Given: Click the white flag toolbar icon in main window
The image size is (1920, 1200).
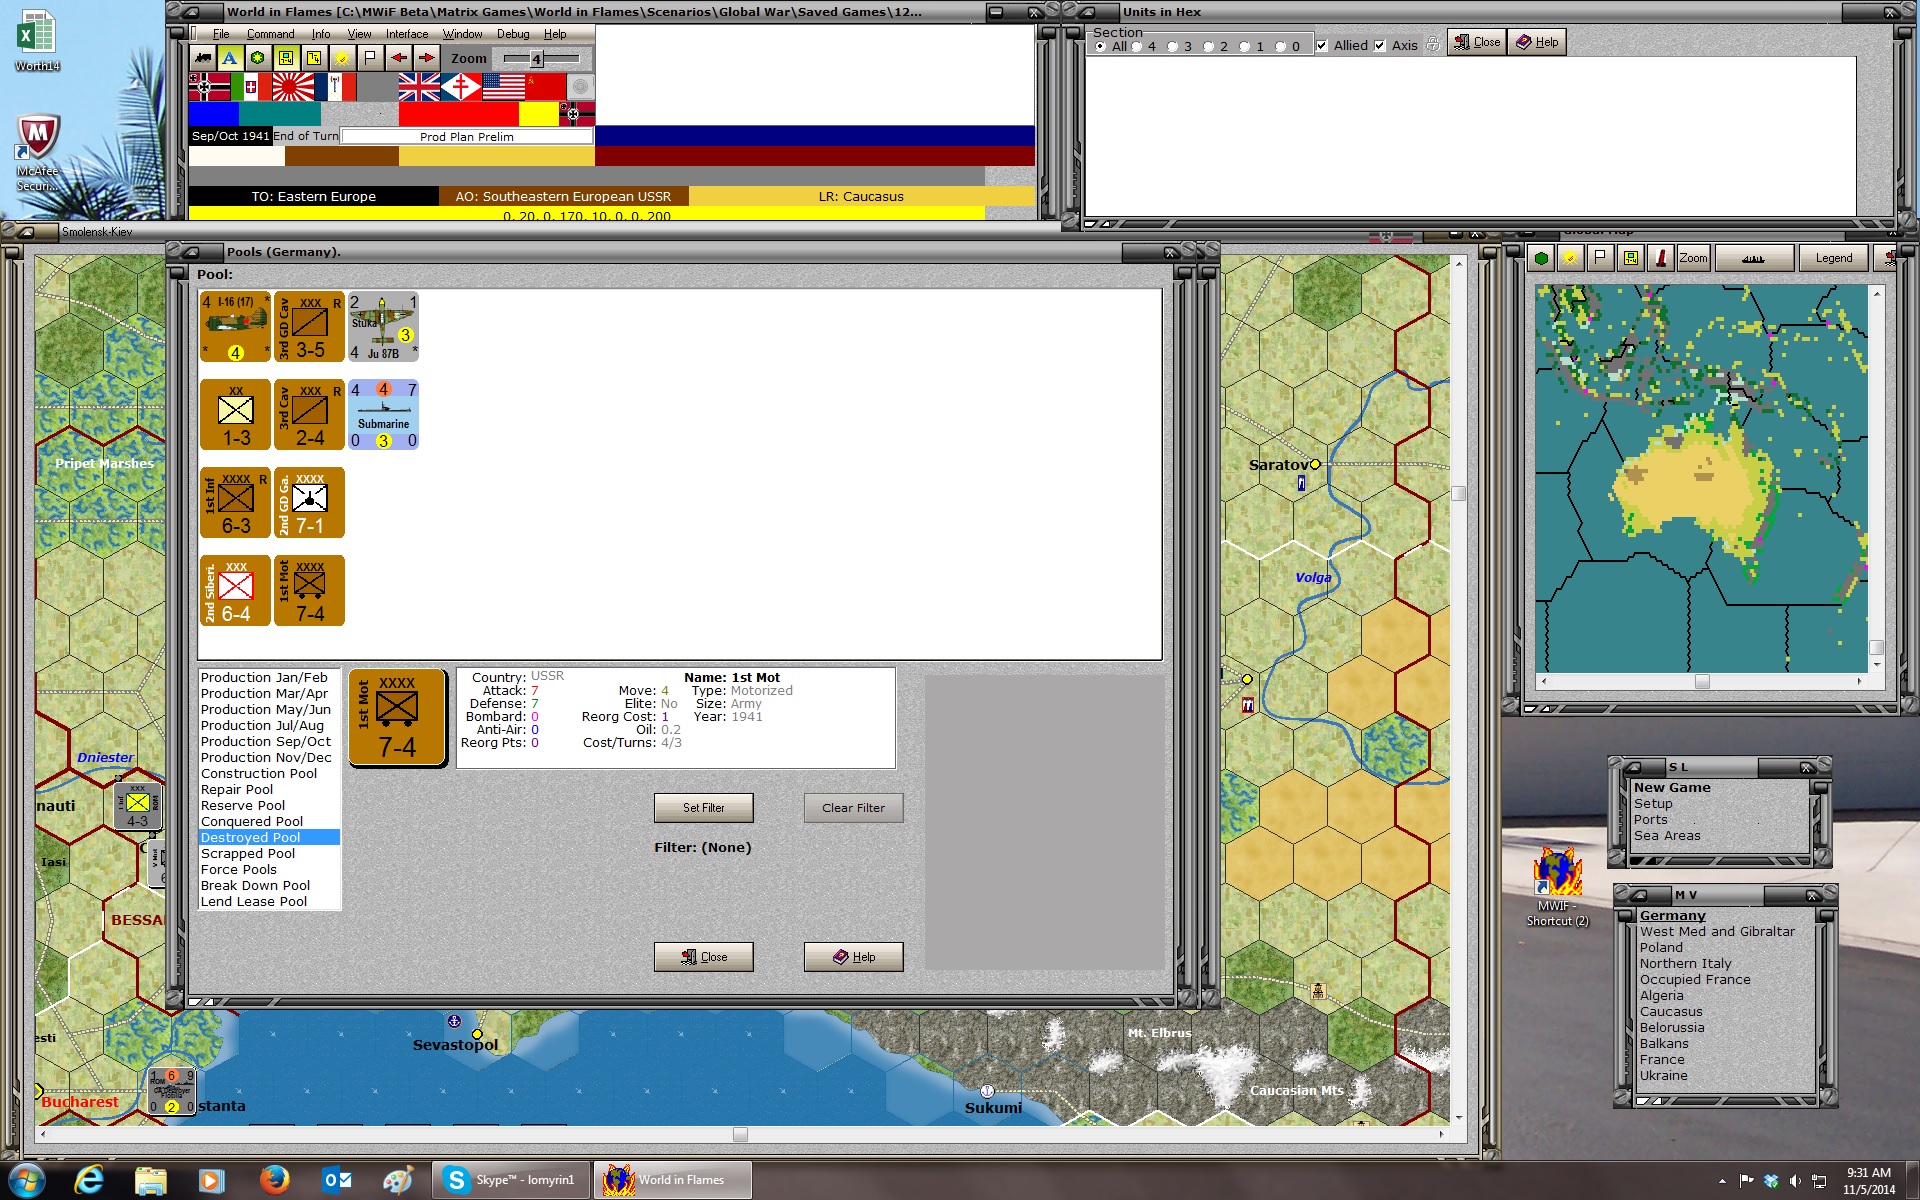Looking at the screenshot, I should [370, 58].
